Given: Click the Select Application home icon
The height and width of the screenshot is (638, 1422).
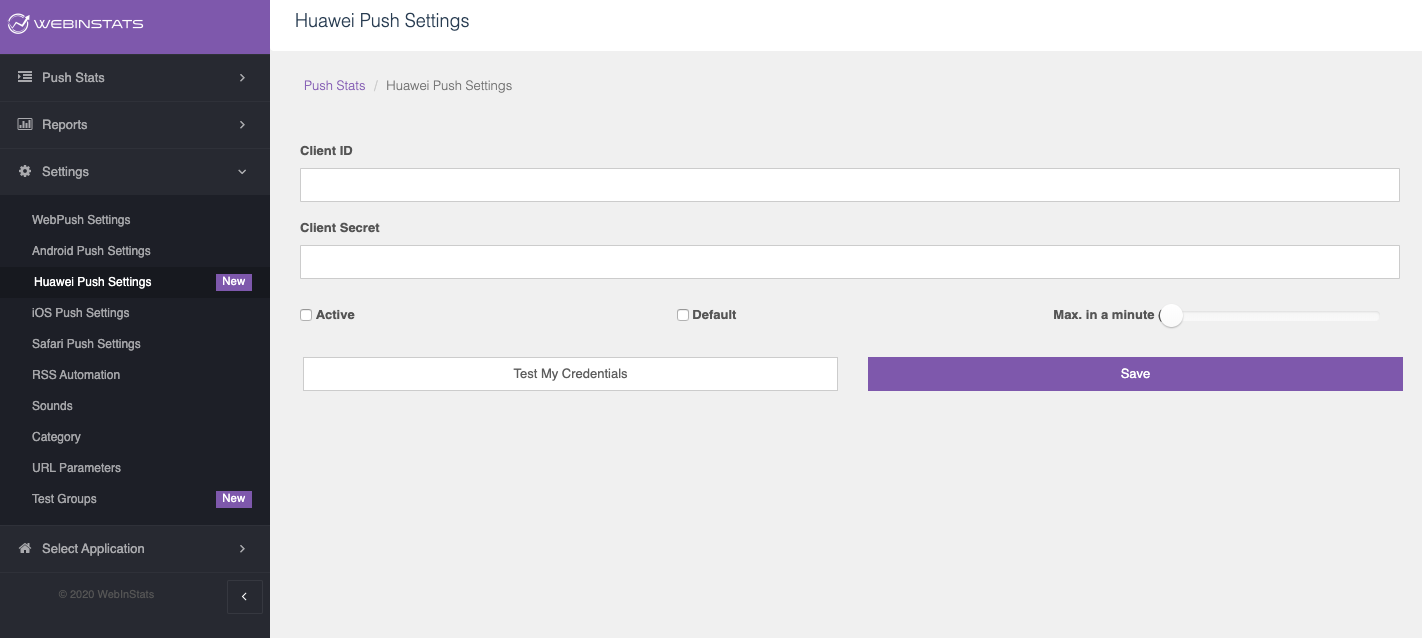Looking at the screenshot, I should tap(25, 548).
